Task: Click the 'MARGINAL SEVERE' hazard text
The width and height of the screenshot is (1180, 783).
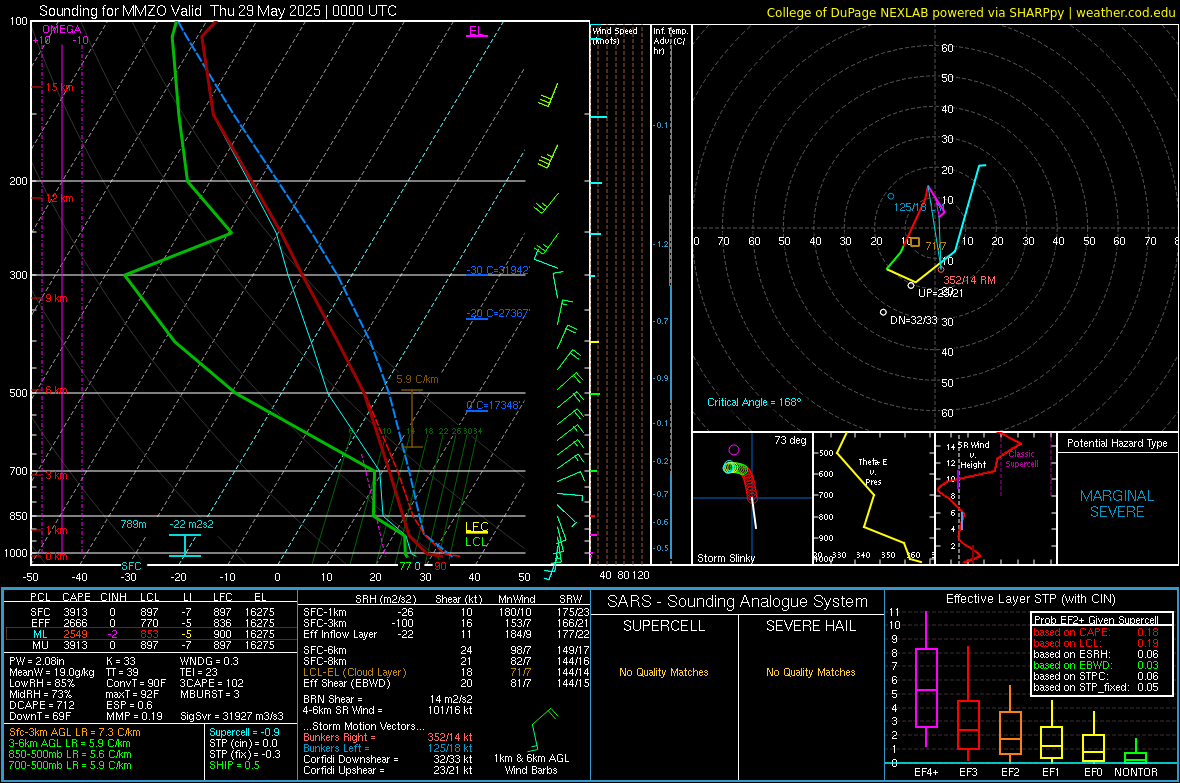Action: [x=1117, y=504]
